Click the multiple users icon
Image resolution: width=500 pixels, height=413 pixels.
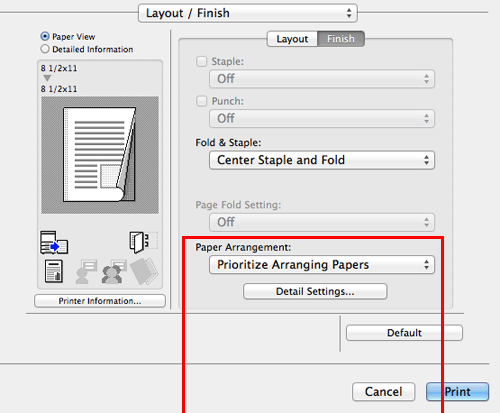[x=114, y=272]
